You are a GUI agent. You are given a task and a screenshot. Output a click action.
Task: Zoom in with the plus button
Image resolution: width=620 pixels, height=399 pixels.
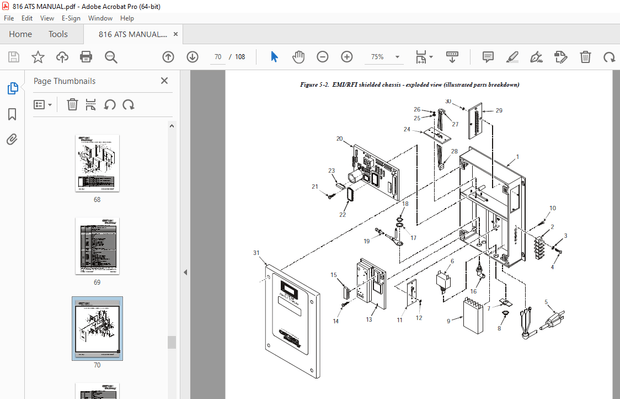coord(347,57)
